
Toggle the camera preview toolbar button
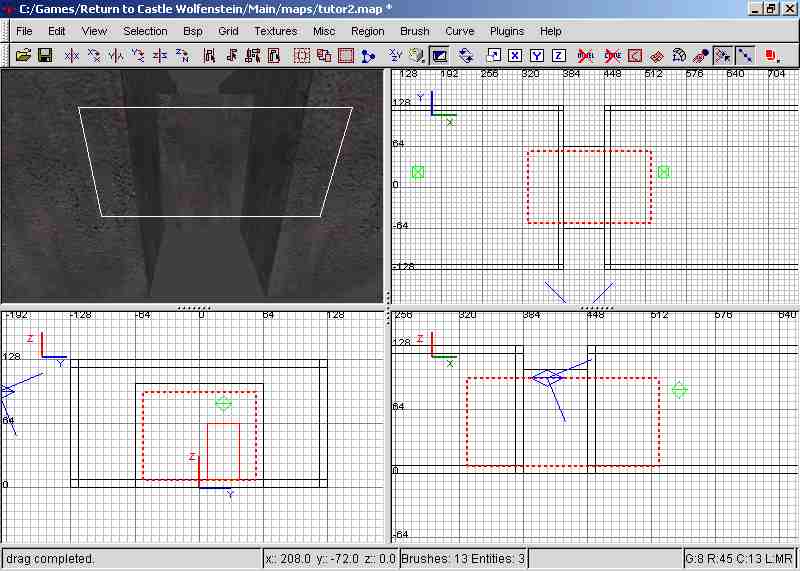pyautogui.click(x=439, y=55)
